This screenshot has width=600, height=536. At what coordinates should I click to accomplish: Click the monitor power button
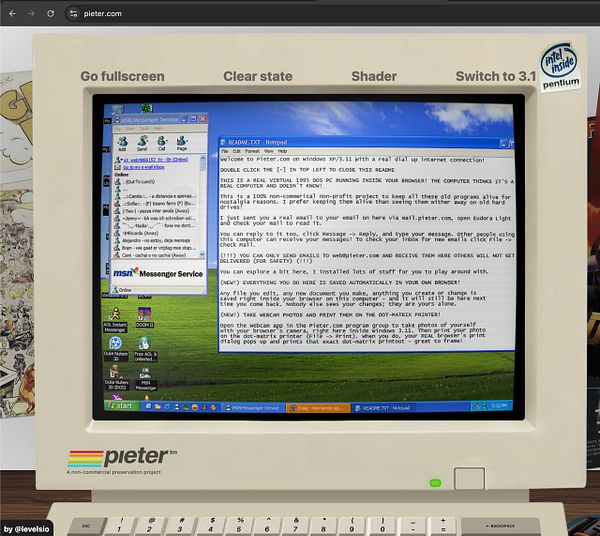click(x=470, y=478)
